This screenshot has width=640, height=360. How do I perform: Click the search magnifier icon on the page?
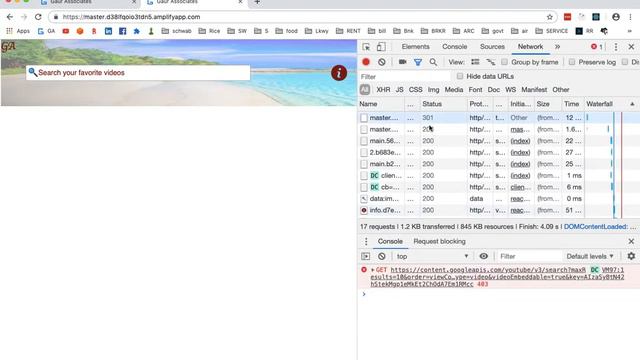tap(32, 72)
